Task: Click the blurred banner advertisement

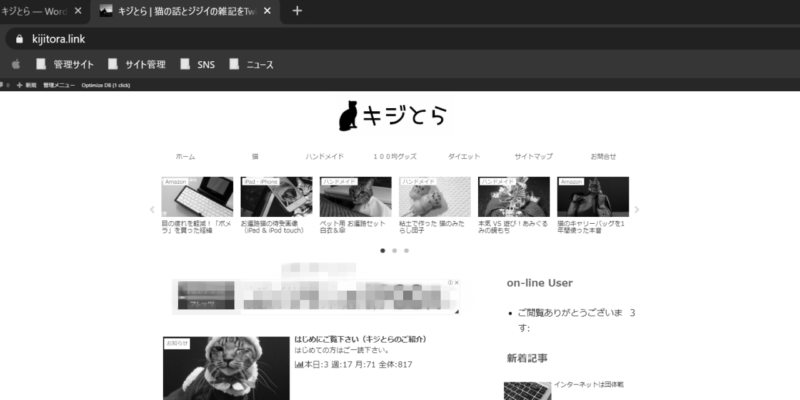Action: (x=316, y=296)
